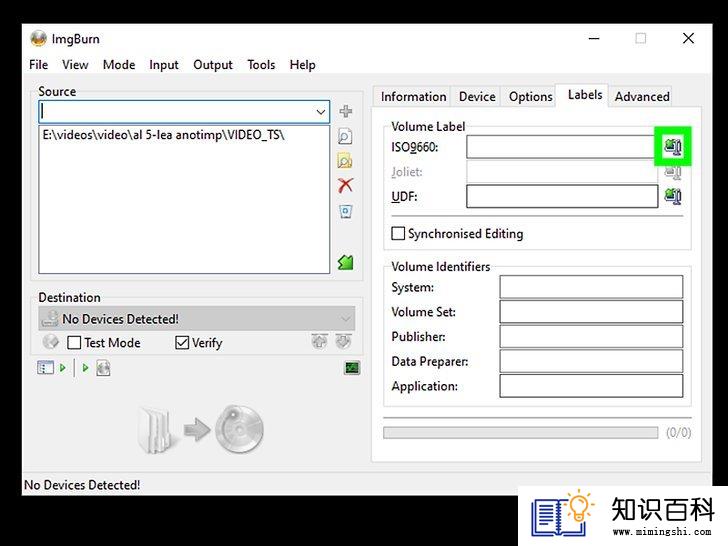The width and height of the screenshot is (728, 546).
Task: Click the ImgBurn title bar app icon
Action: point(39,39)
